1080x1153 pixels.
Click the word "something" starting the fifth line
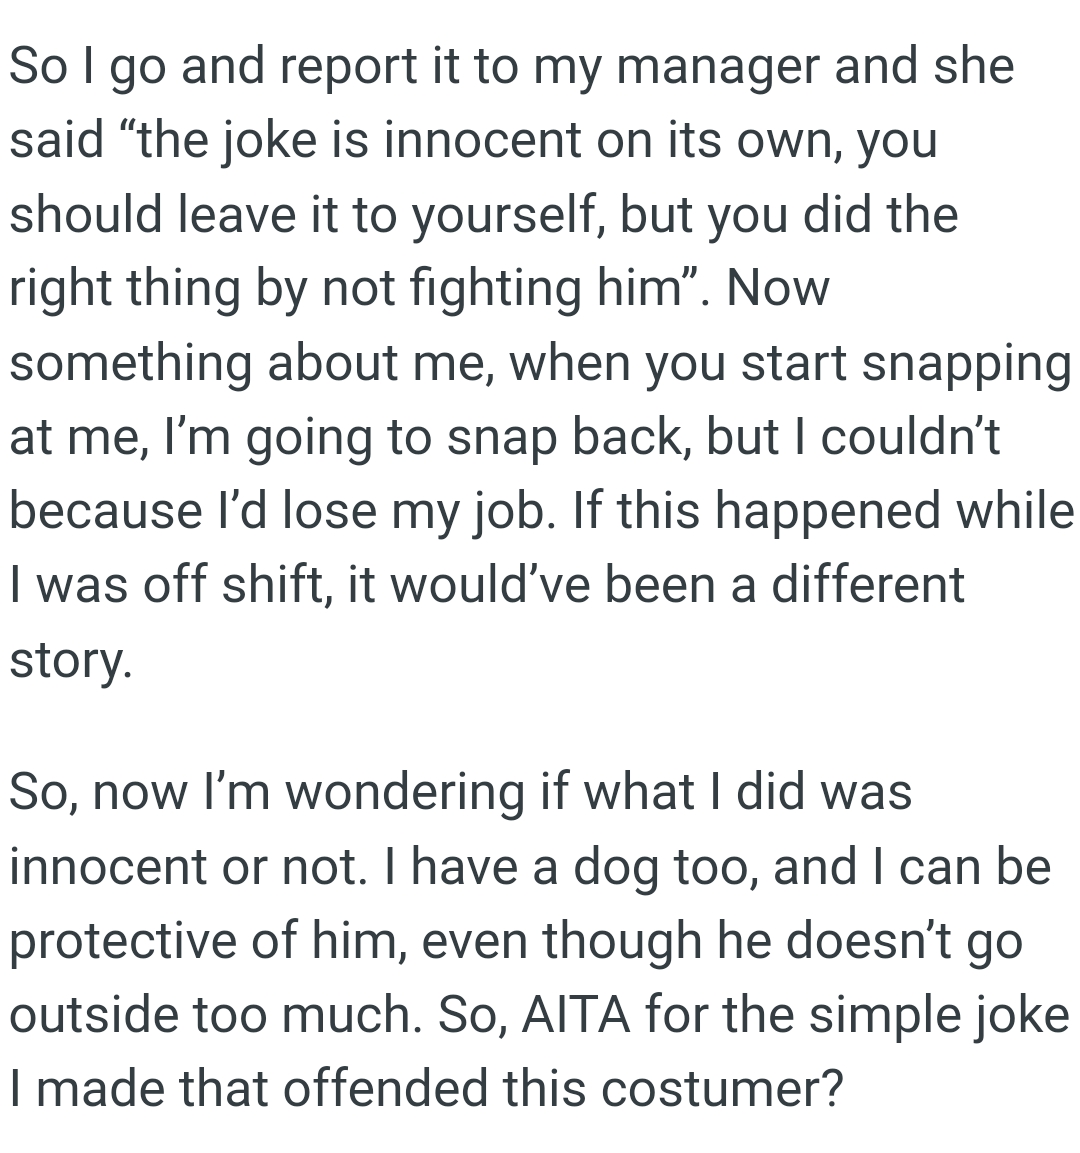pos(131,363)
